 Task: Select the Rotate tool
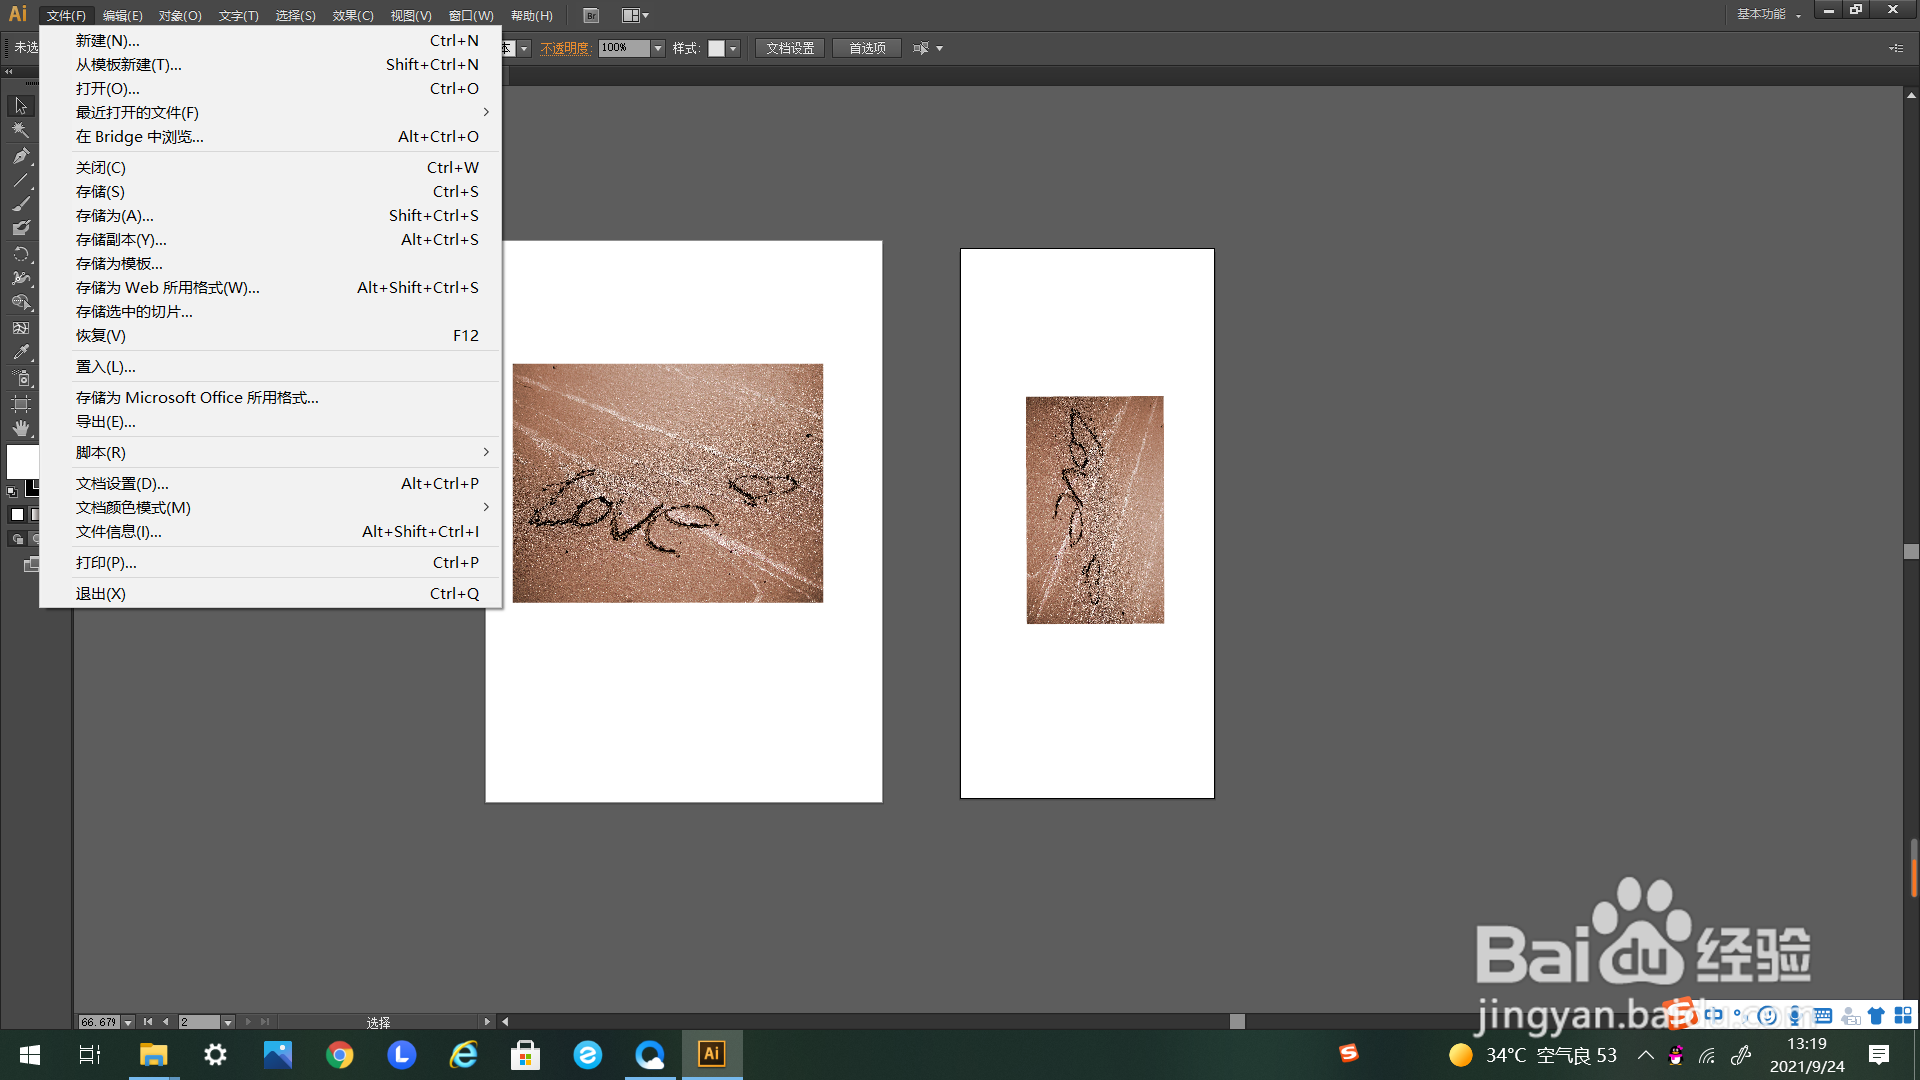coord(21,254)
